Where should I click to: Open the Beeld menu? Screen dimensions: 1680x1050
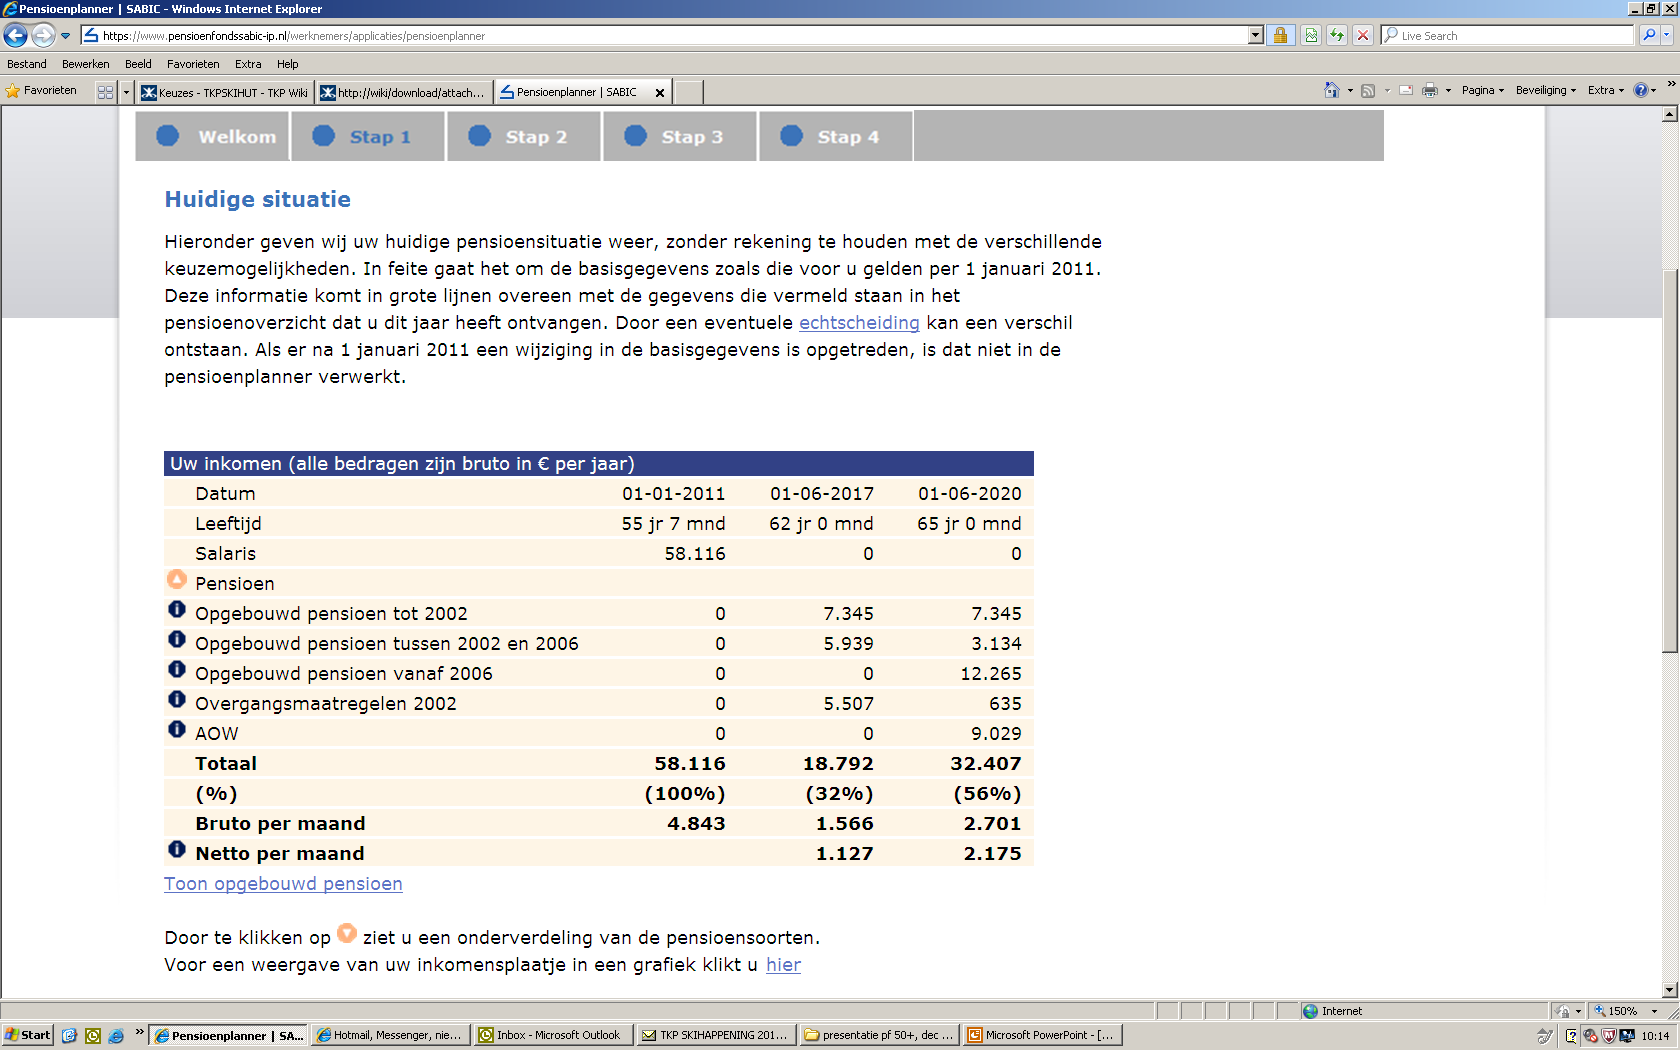[x=138, y=64]
